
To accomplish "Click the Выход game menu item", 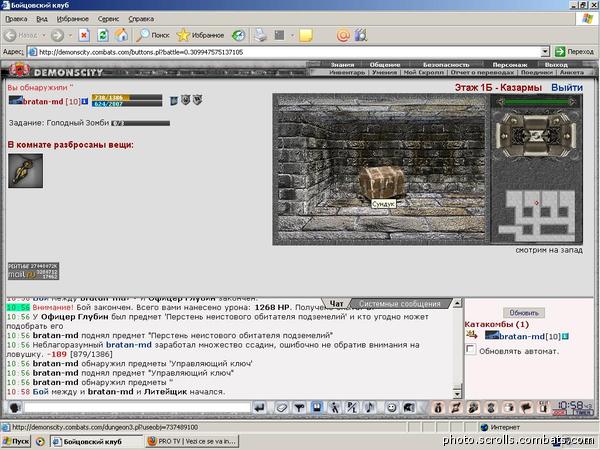I will [556, 65].
